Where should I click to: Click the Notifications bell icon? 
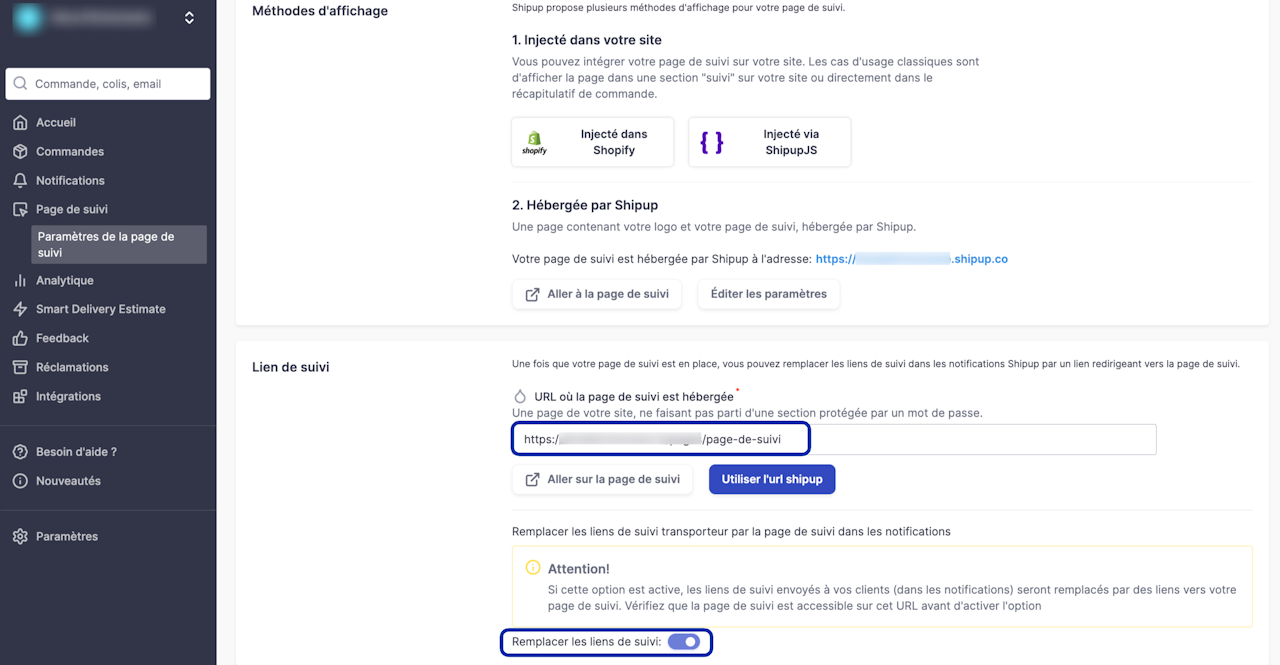tap(20, 181)
